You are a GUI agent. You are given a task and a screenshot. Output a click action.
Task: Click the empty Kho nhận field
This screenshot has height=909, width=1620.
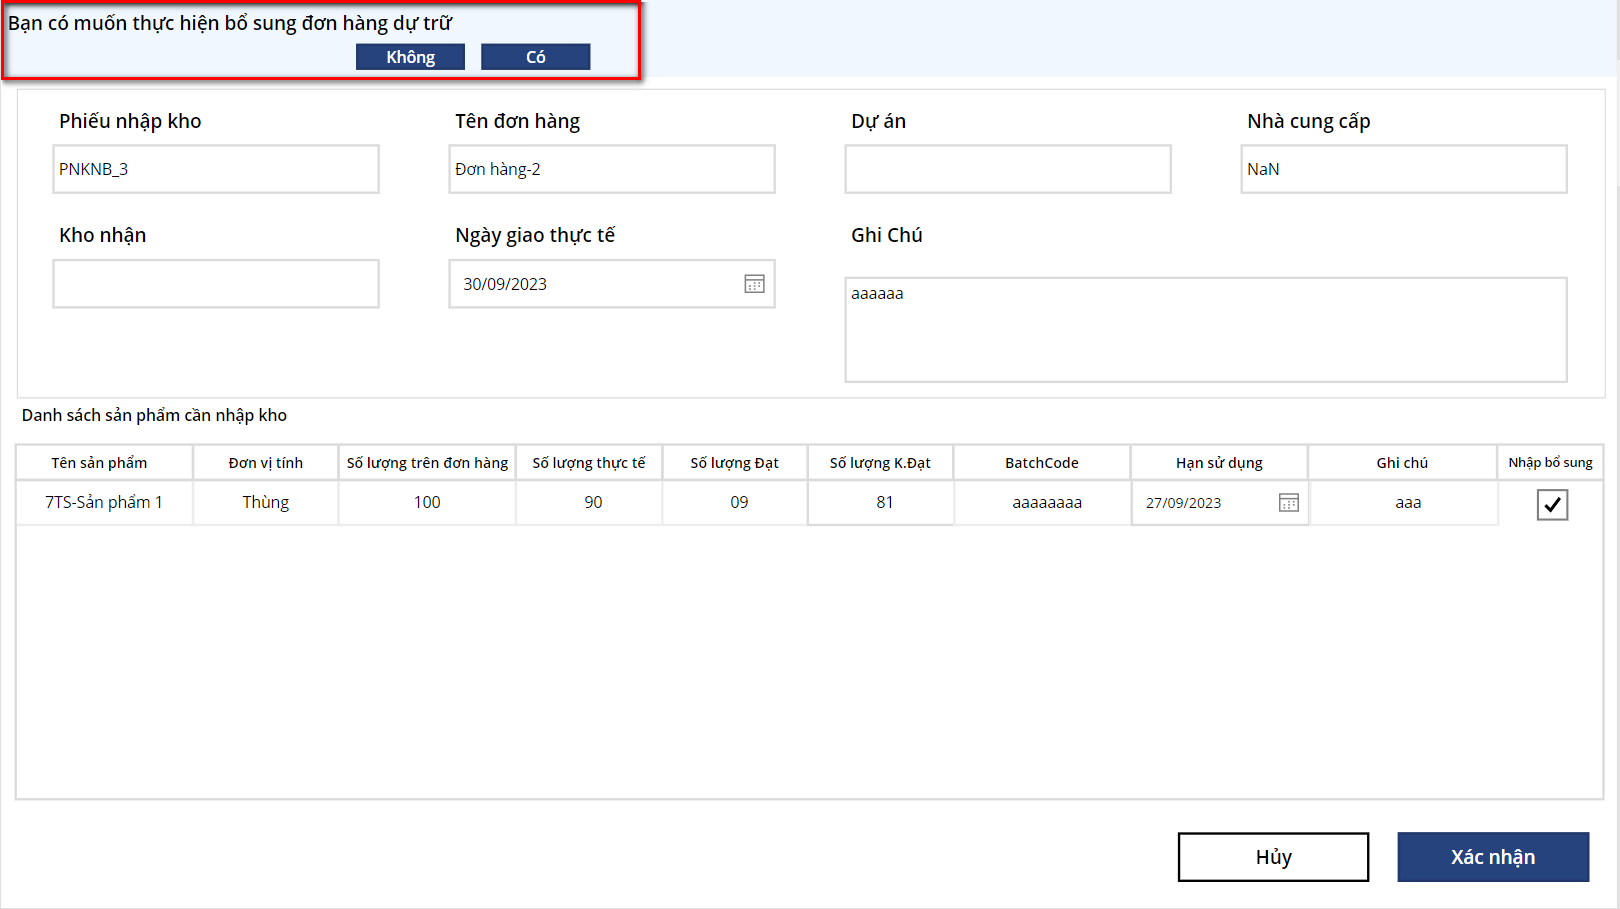215,284
